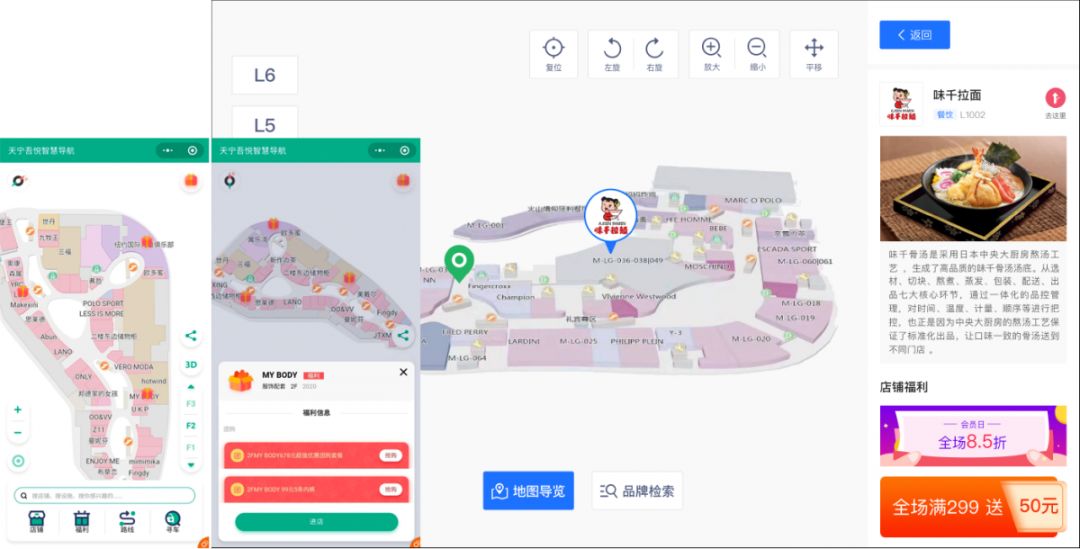Screen dimensions: 1080x549
Task: Click top-right gift icon on MY BODY phone
Action: pyautogui.click(x=403, y=180)
